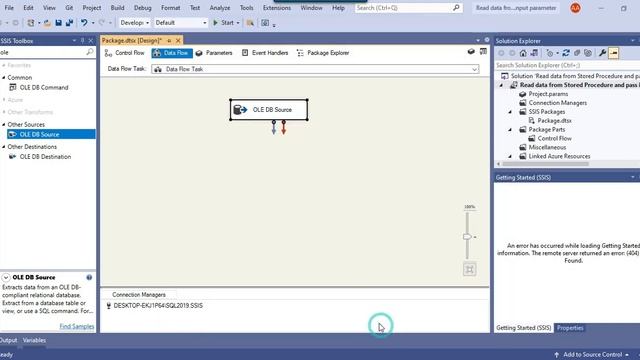Pin the SSIS Toolbox panel
Viewport: 640px width, 360px height.
(x=82, y=41)
